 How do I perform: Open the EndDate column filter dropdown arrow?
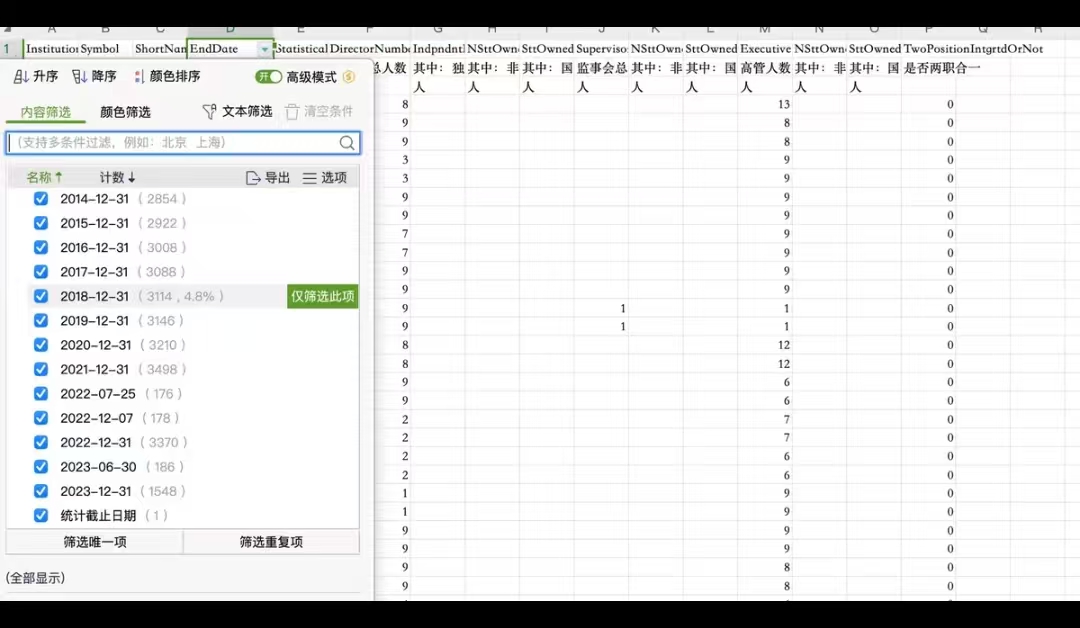(264, 49)
